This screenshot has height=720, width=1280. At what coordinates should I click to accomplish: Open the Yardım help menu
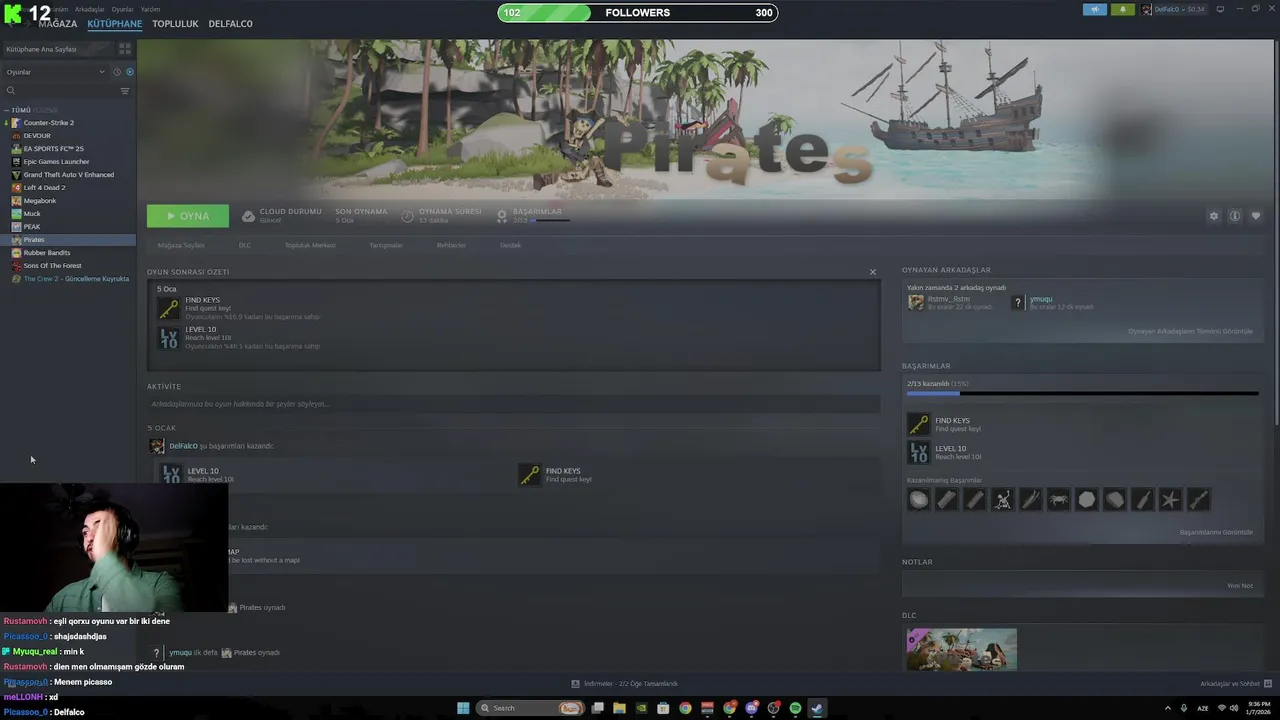click(x=150, y=9)
